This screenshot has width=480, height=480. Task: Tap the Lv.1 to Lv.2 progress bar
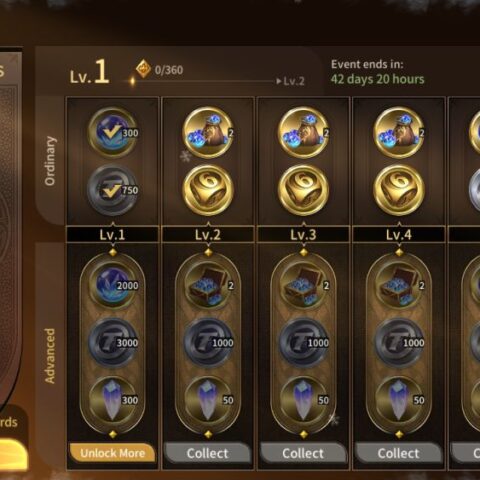point(204,81)
